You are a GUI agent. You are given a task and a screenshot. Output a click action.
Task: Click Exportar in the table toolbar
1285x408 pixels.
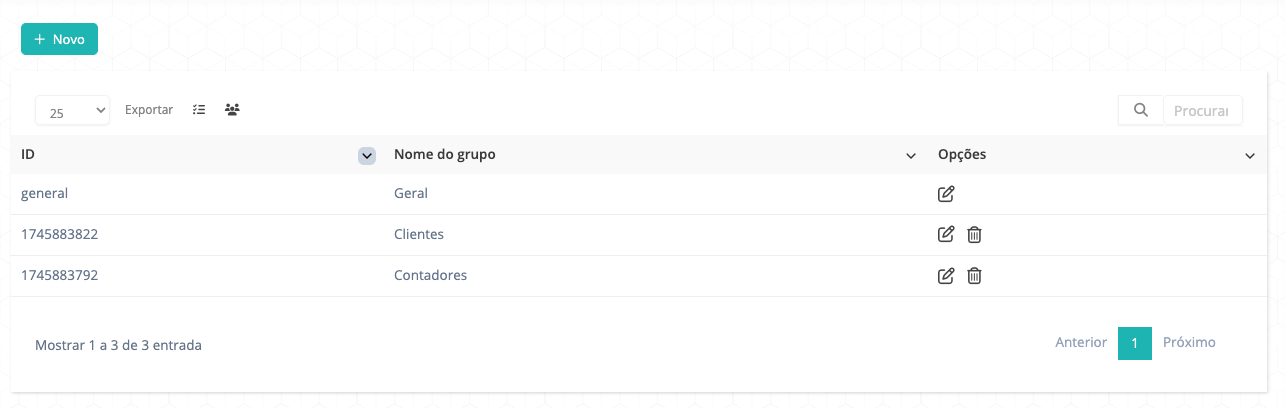pyautogui.click(x=149, y=110)
